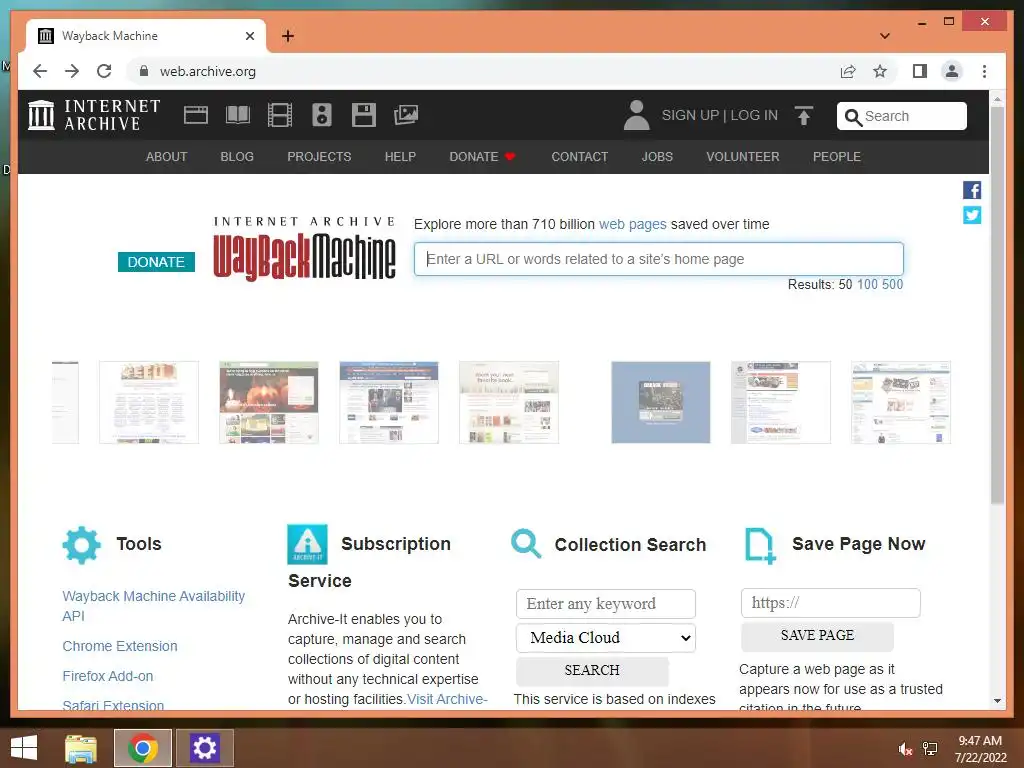This screenshot has width=1024, height=768.
Task: Click the Tools gear icon
Action: 82,545
